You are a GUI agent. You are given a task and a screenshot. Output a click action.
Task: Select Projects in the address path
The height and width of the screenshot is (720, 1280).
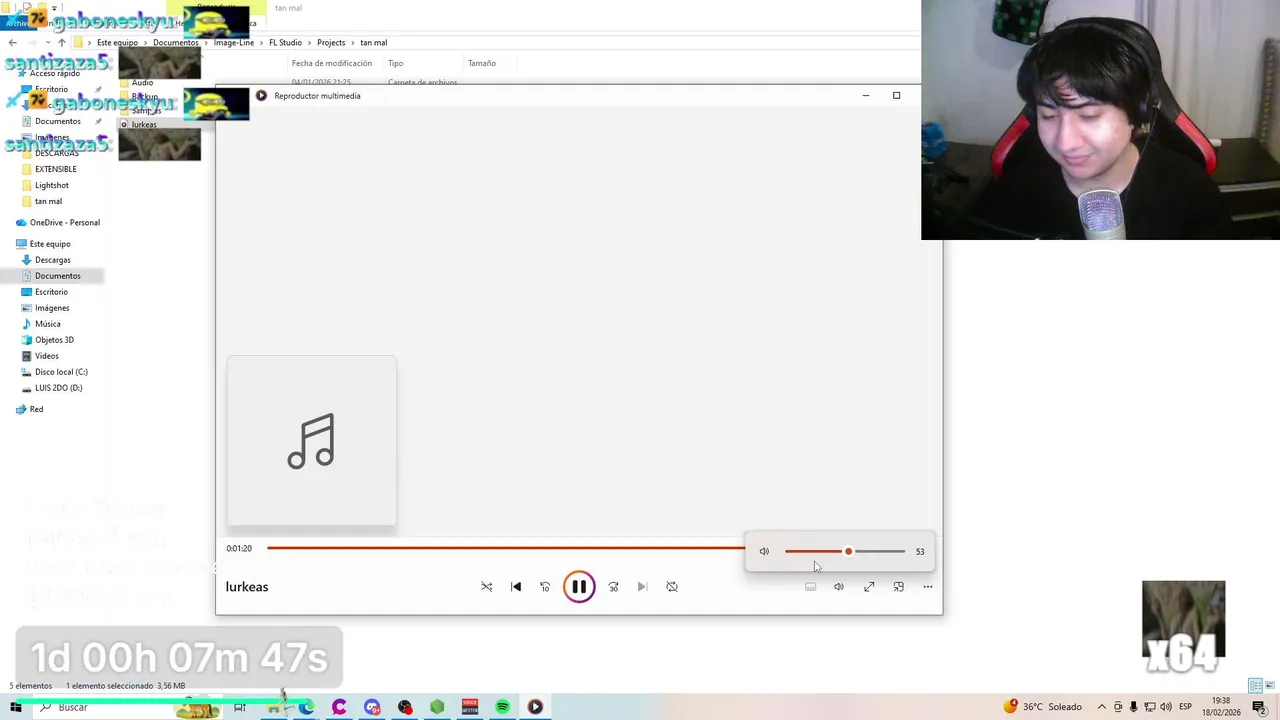(331, 42)
